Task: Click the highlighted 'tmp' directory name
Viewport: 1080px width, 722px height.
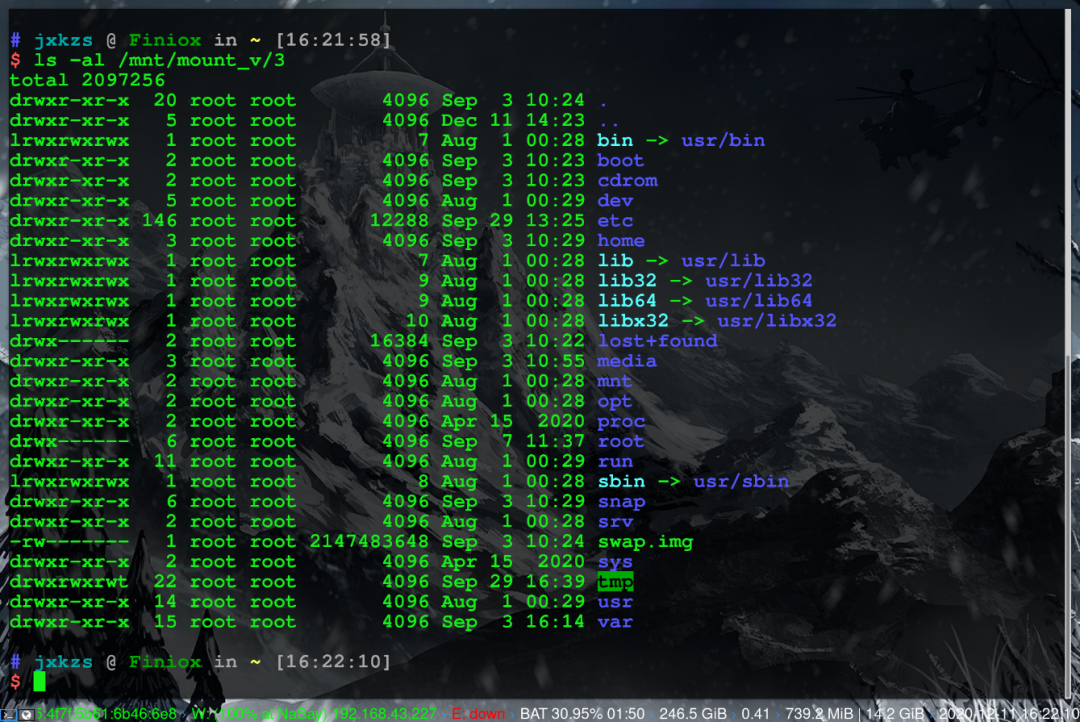Action: tap(615, 581)
